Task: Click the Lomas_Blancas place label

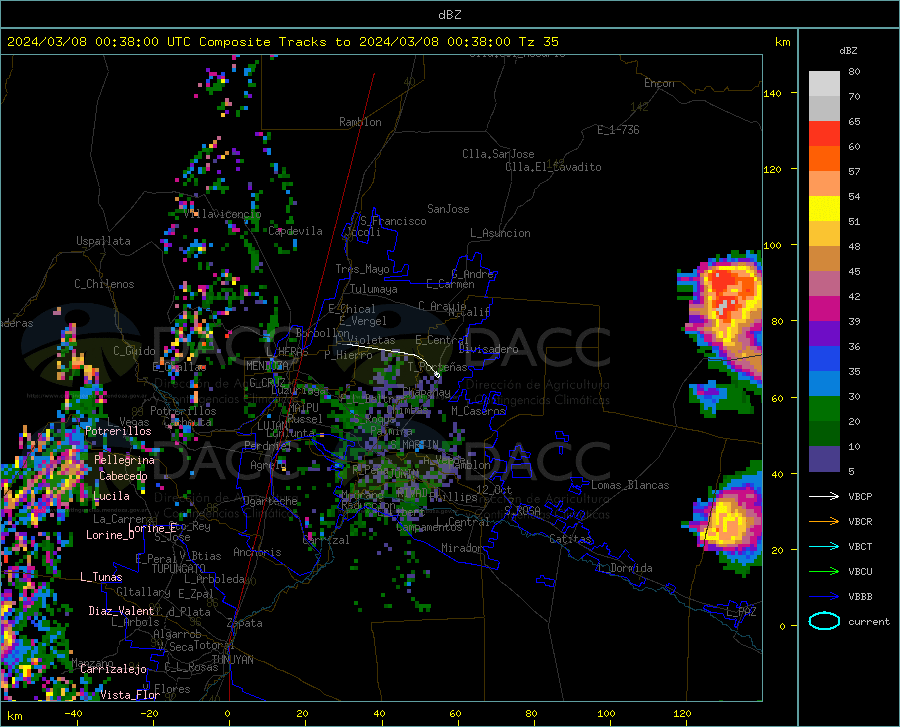Action: click(x=630, y=485)
